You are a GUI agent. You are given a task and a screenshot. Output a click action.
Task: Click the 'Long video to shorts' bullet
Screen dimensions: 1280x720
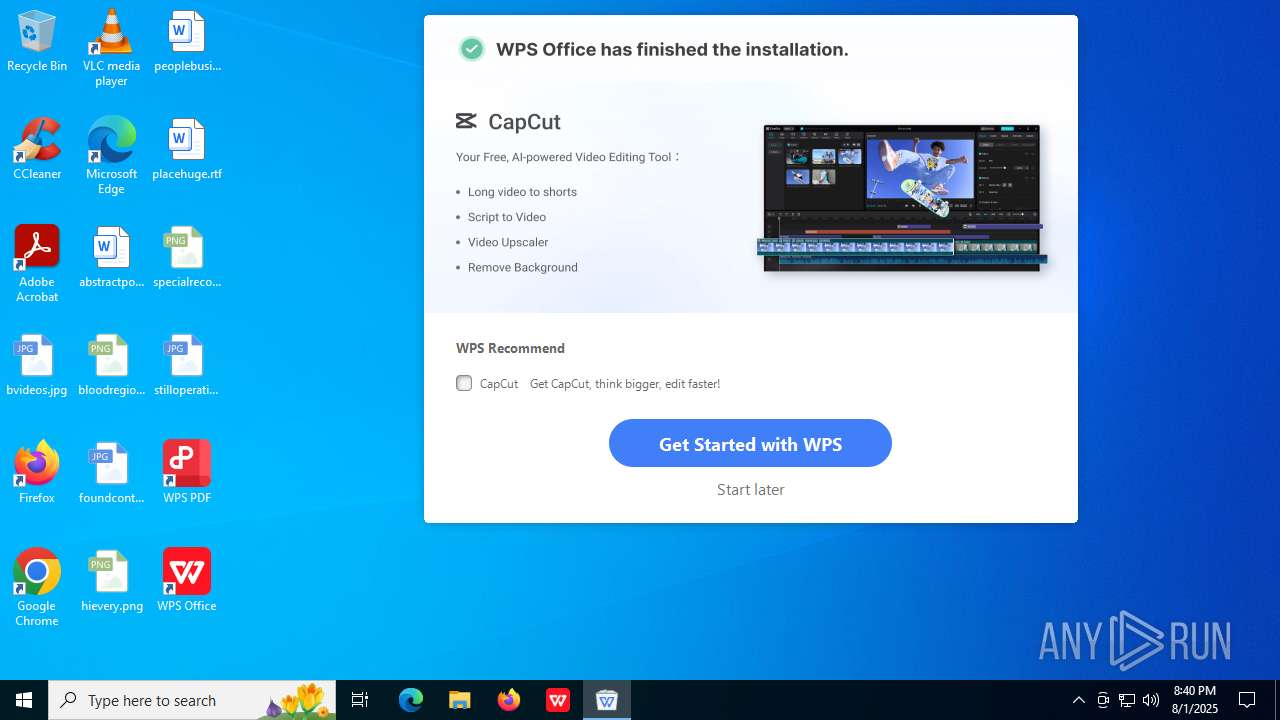(522, 192)
